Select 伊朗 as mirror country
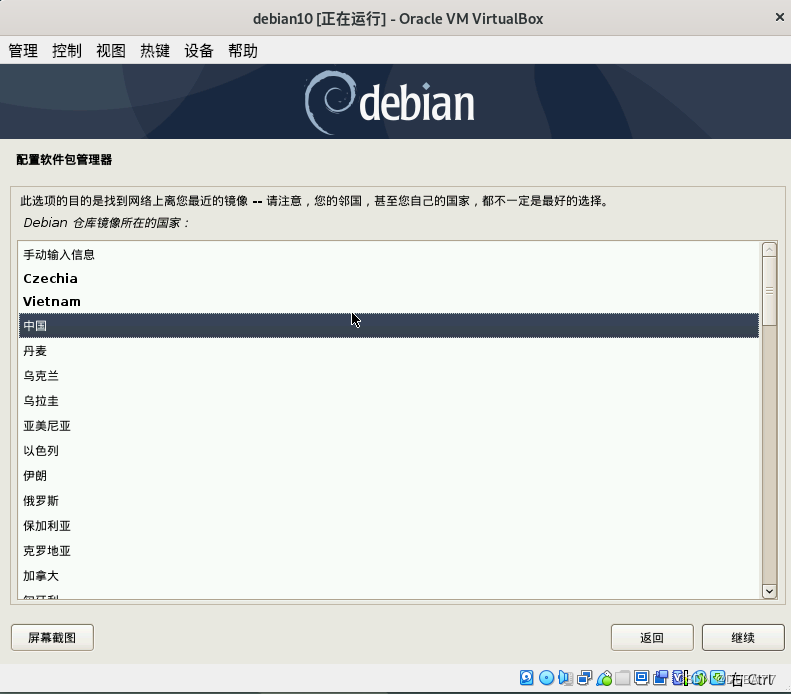Screen dimensions: 791x694 pos(389,476)
